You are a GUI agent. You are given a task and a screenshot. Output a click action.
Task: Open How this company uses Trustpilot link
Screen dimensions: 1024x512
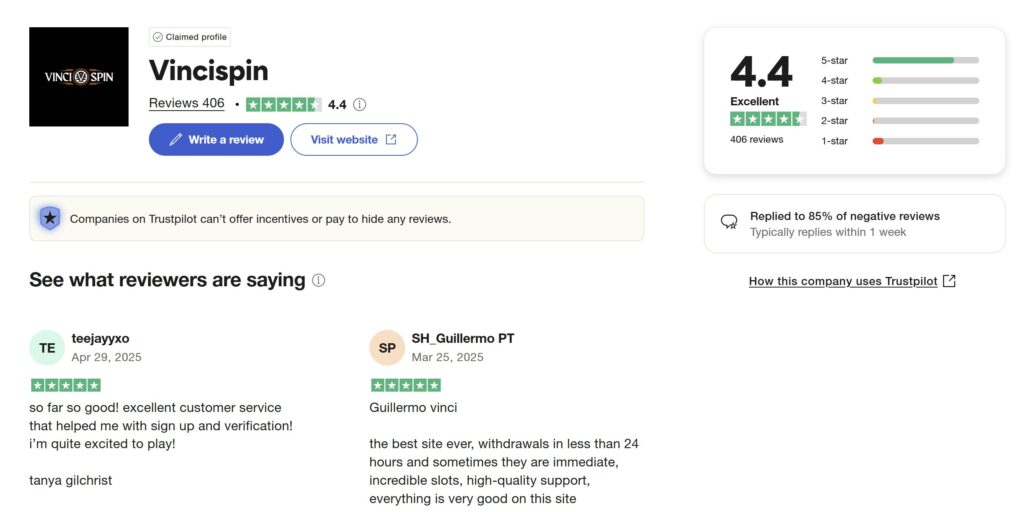tap(843, 281)
